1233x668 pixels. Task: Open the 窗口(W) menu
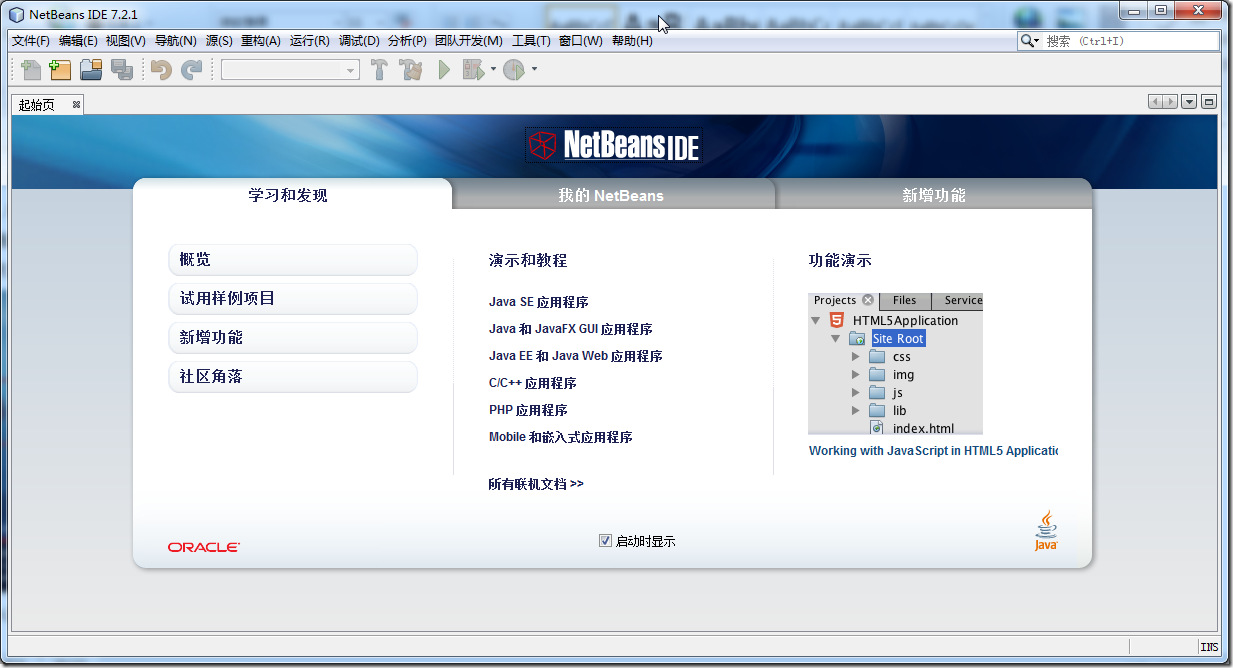click(581, 41)
